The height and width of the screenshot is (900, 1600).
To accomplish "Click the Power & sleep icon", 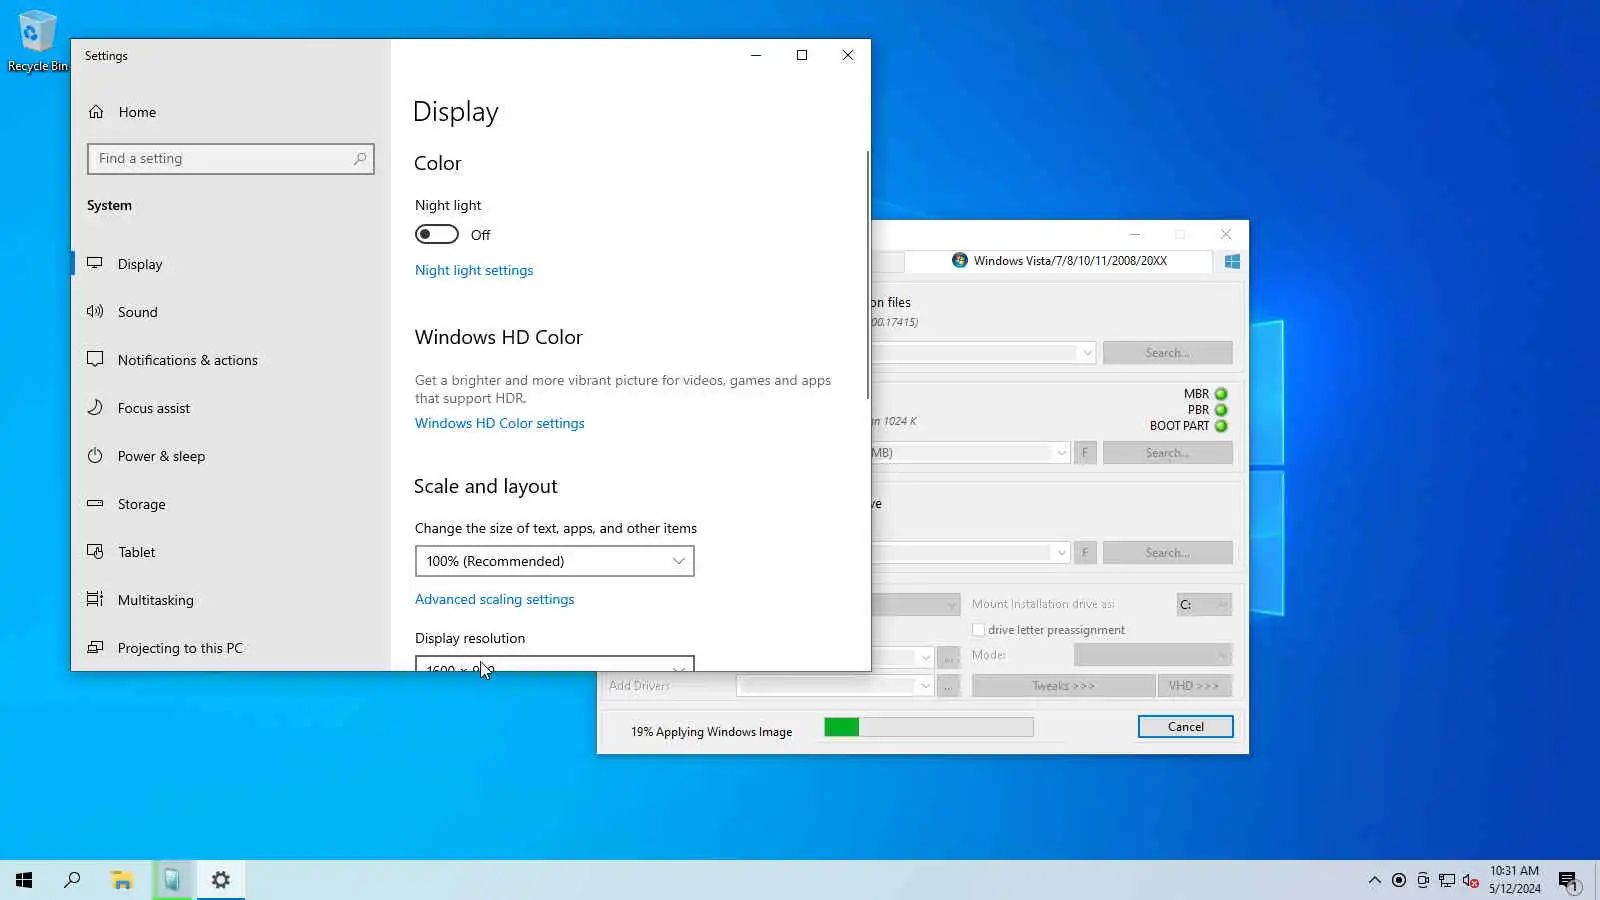I will (x=95, y=455).
